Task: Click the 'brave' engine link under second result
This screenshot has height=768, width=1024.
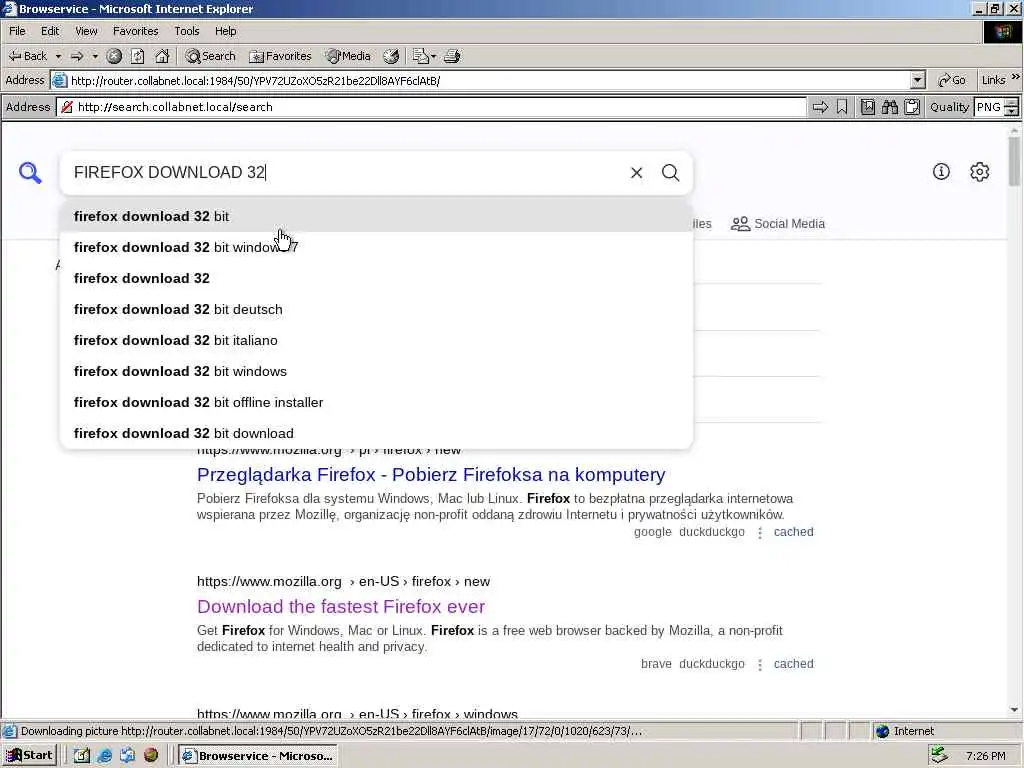Action: point(656,664)
